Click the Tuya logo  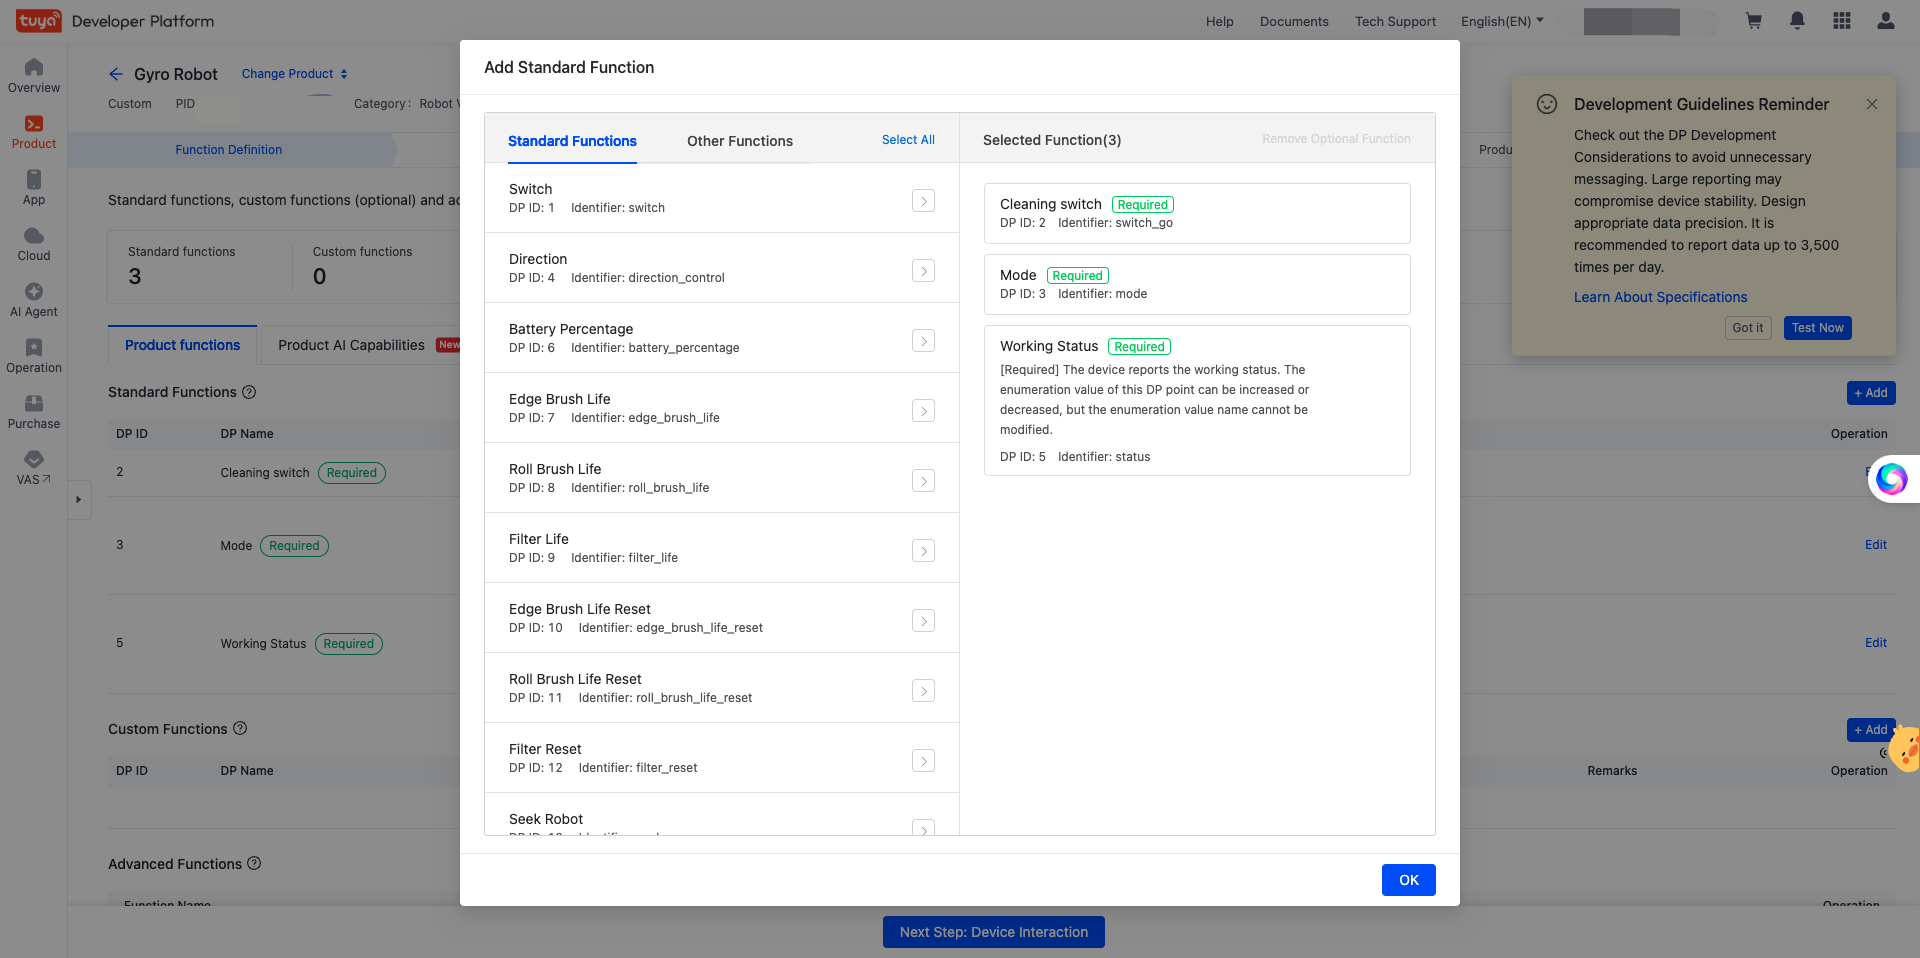point(38,21)
